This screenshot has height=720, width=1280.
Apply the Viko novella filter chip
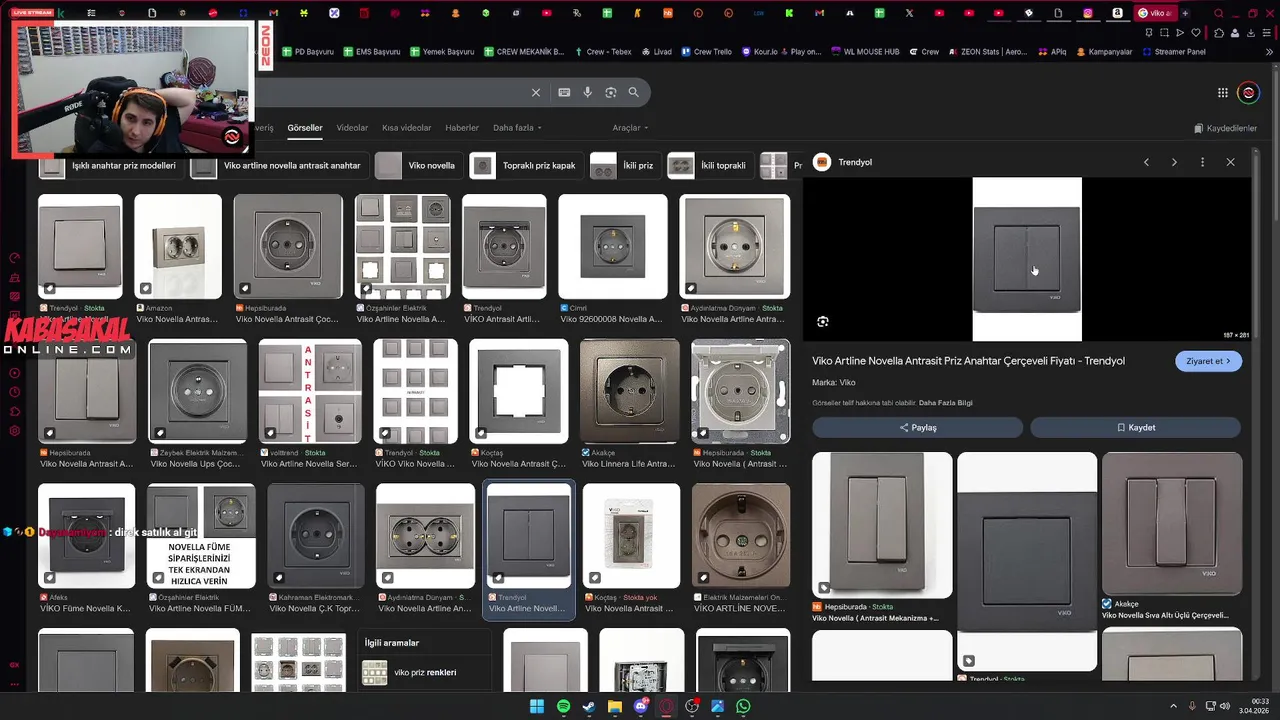(x=418, y=166)
